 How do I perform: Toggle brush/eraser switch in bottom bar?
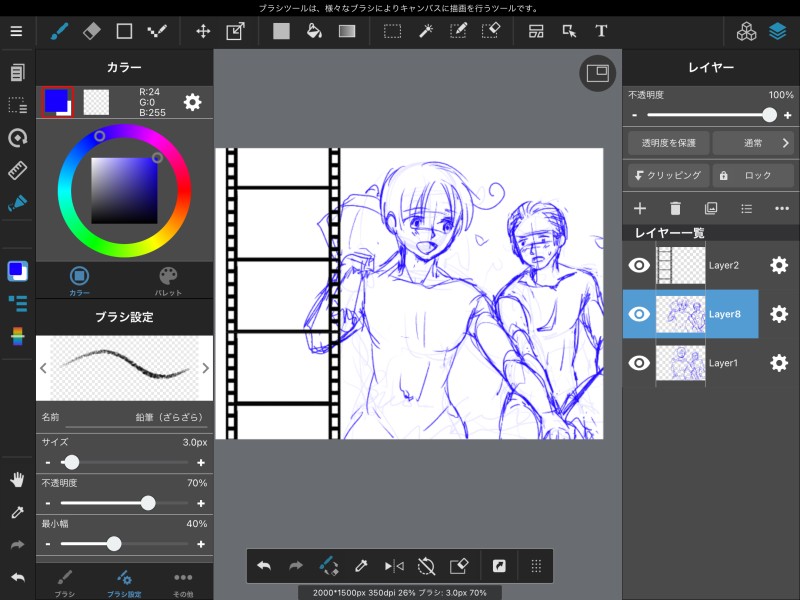[329, 566]
